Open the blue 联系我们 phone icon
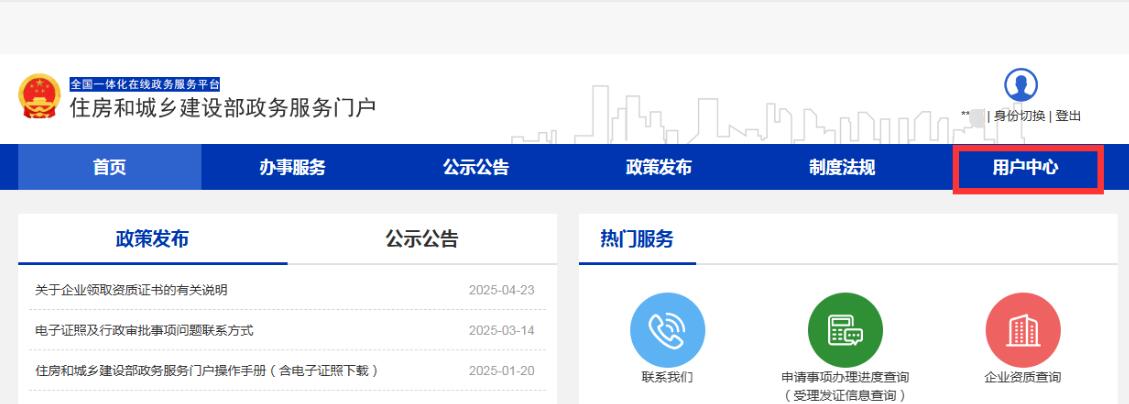 [x=667, y=330]
